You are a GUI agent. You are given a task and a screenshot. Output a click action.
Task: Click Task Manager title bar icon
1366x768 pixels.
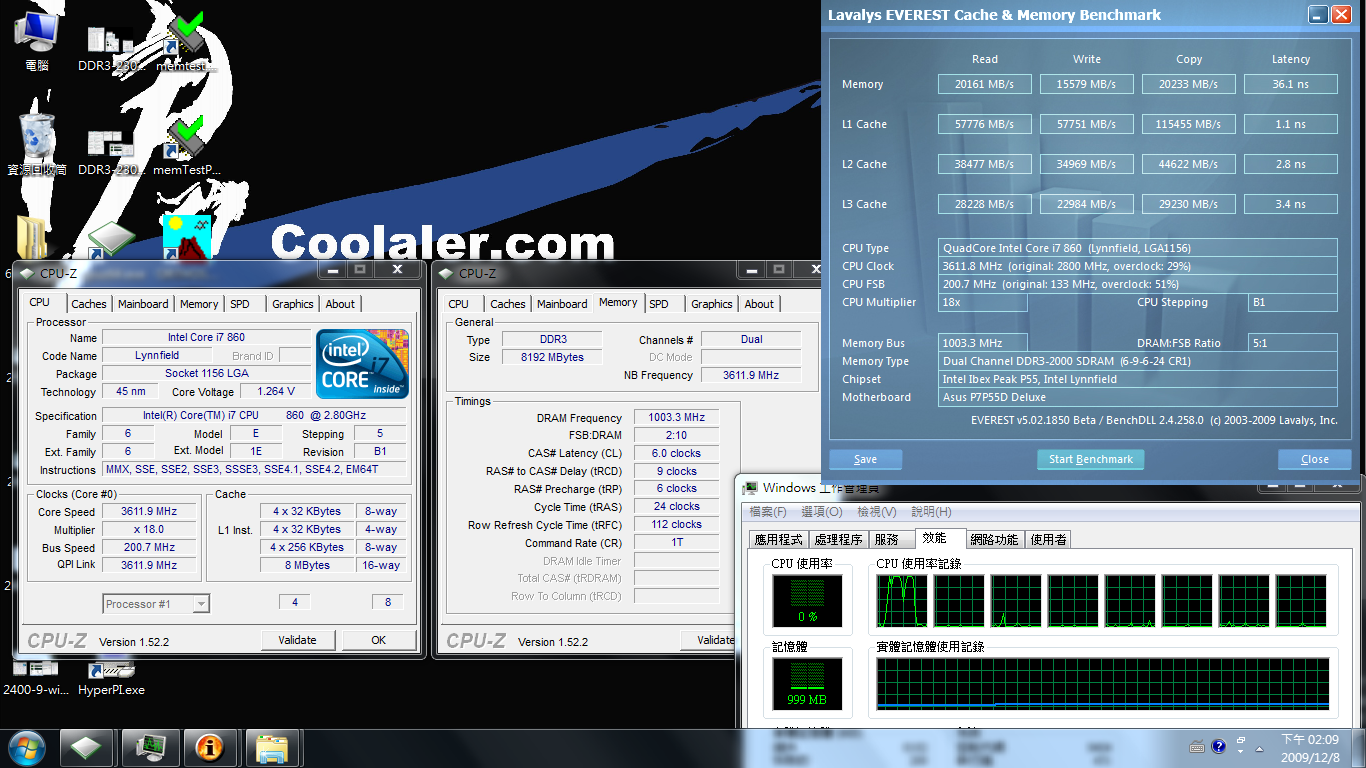(750, 488)
